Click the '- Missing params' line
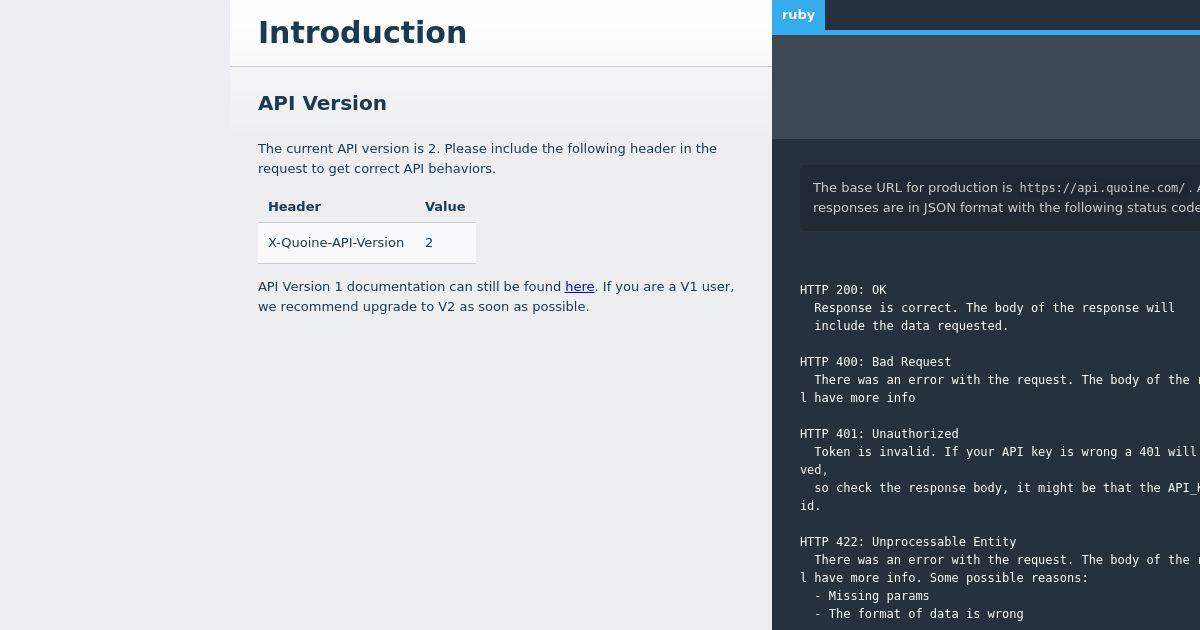 (x=872, y=596)
